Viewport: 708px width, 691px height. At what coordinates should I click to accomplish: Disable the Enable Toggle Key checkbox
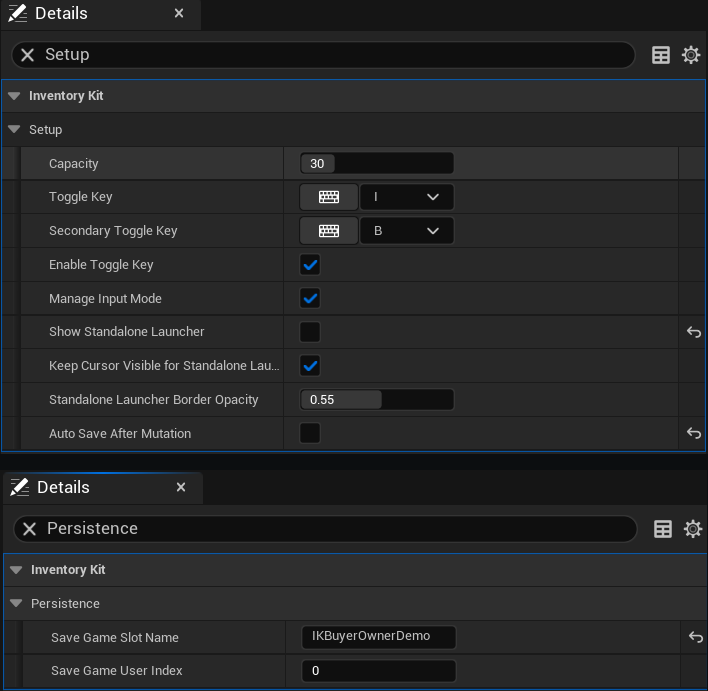tap(310, 265)
